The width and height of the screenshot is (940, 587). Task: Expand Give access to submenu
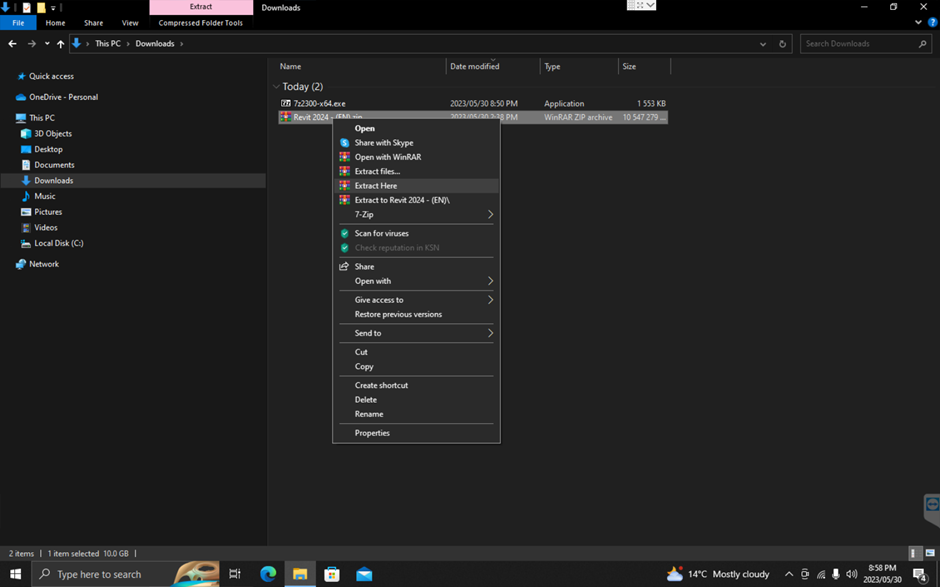coord(416,300)
